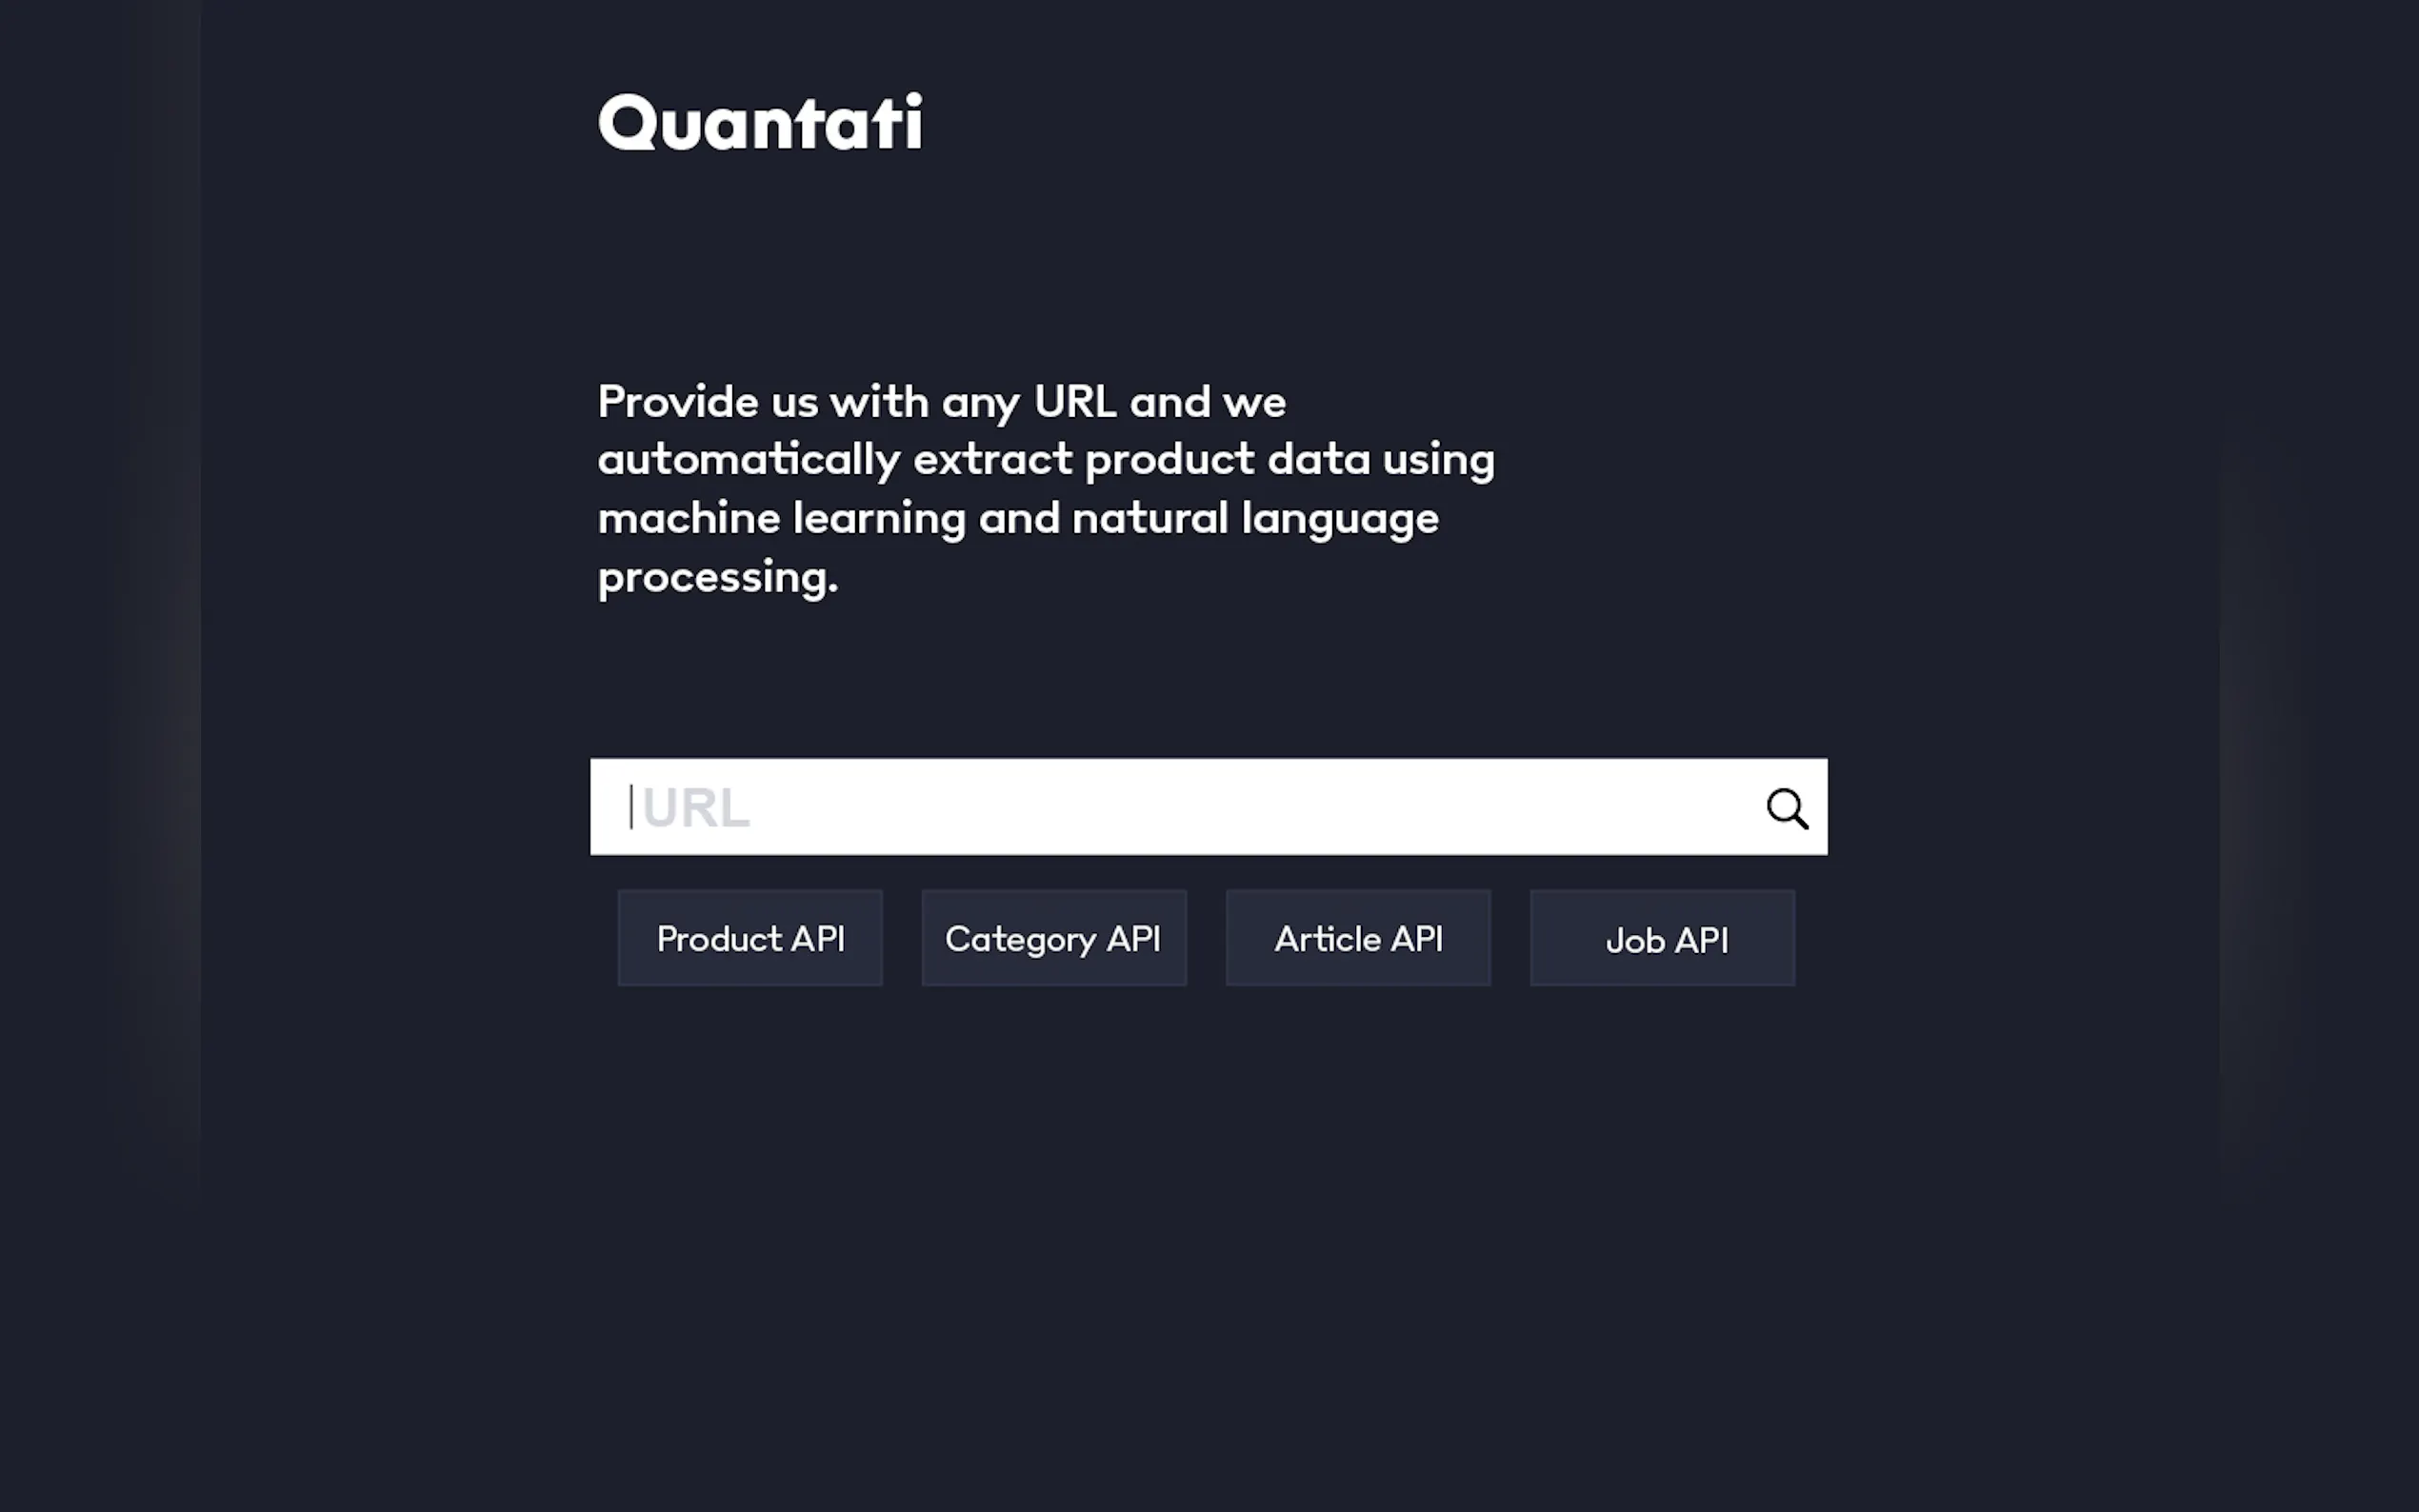Click the gray URL placeholder text

(x=696, y=808)
